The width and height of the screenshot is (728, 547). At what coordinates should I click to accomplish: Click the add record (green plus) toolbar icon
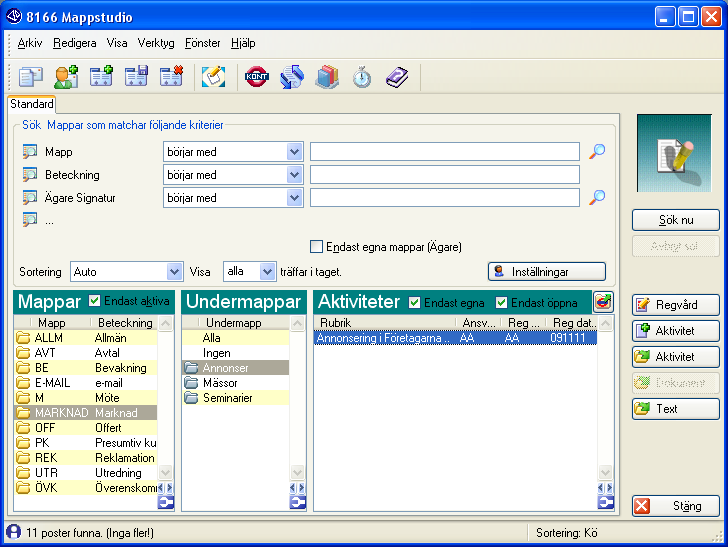click(101, 77)
